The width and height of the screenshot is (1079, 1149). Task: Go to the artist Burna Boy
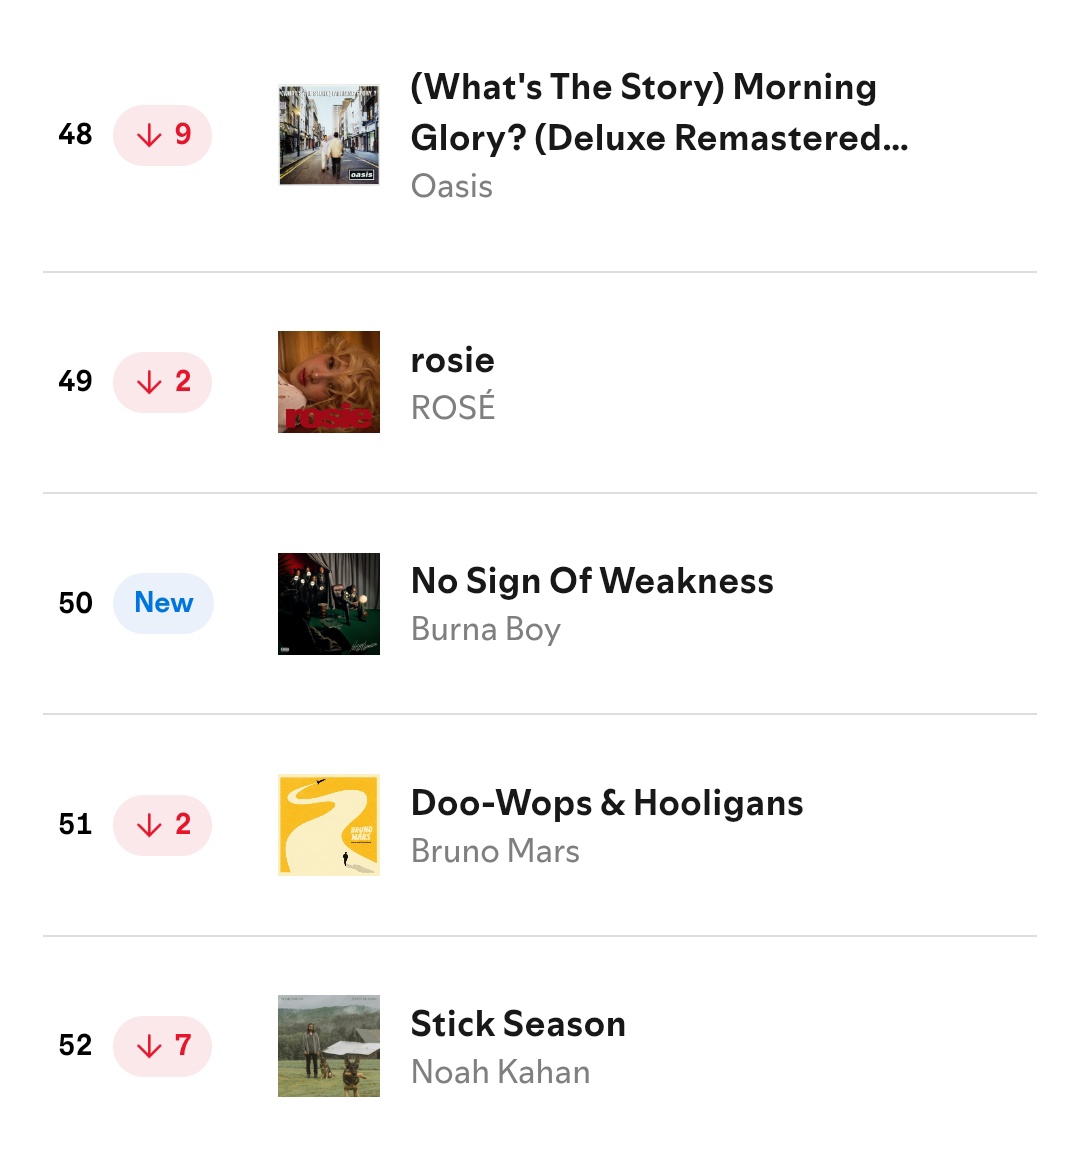(x=486, y=629)
